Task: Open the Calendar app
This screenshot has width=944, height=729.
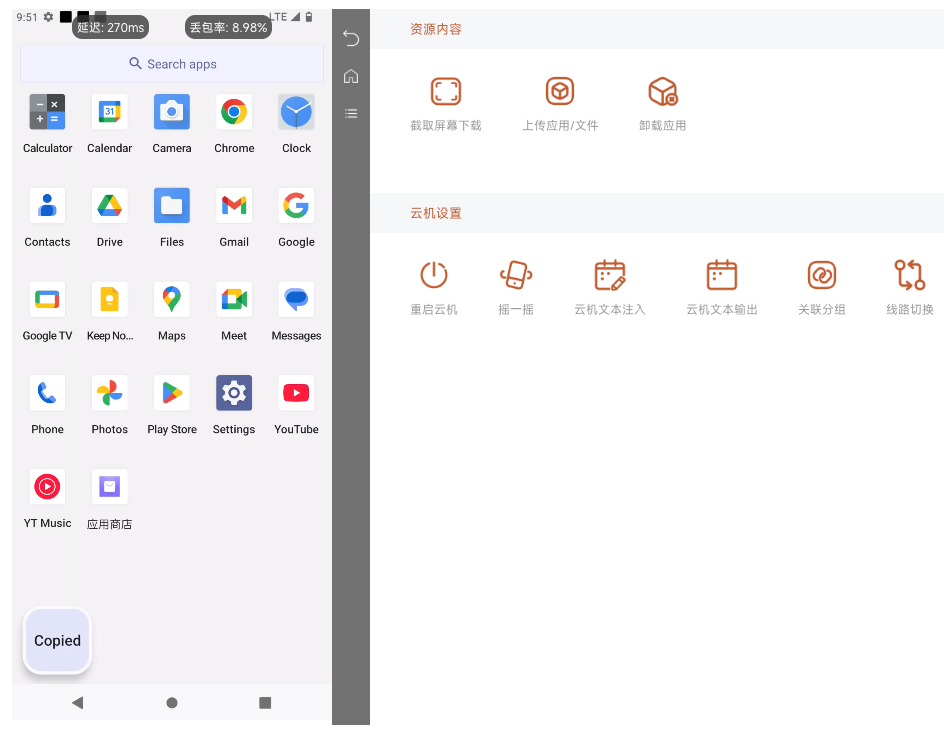Action: [110, 112]
